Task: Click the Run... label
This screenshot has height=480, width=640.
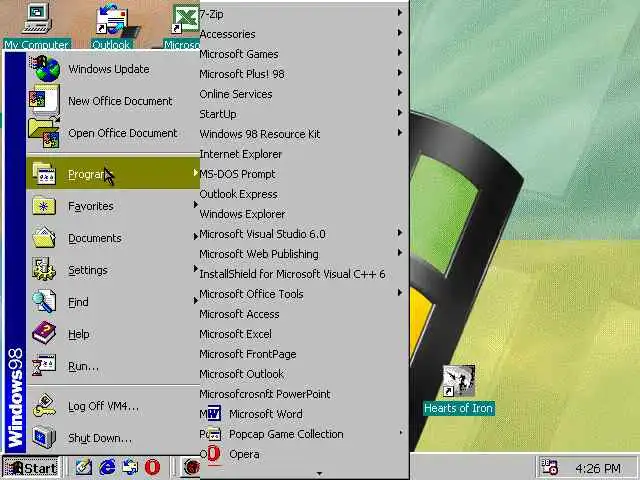Action: 83,367
